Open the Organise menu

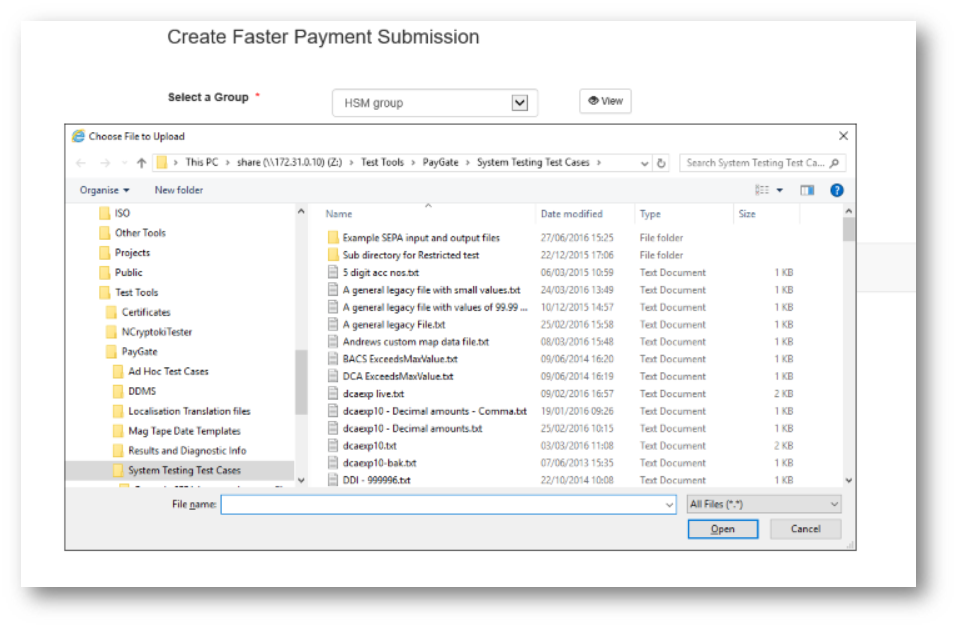(x=104, y=190)
